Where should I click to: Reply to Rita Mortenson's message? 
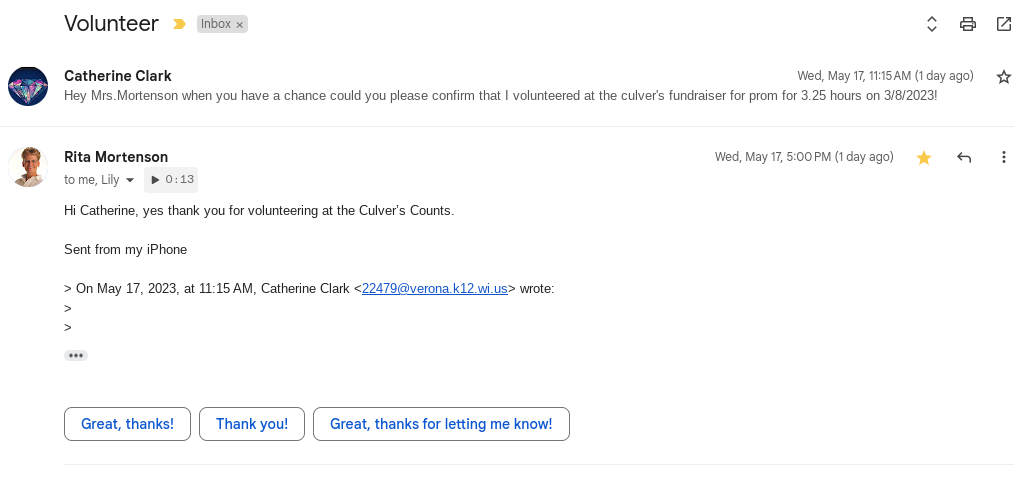(964, 157)
